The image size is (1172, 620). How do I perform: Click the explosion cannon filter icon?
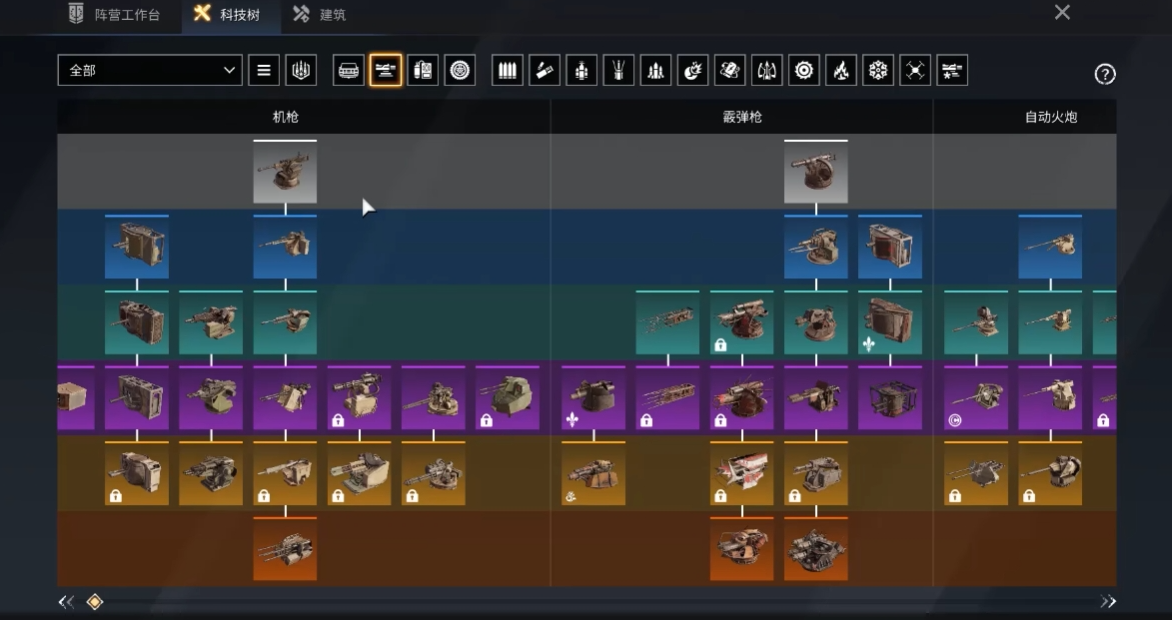(x=693, y=70)
